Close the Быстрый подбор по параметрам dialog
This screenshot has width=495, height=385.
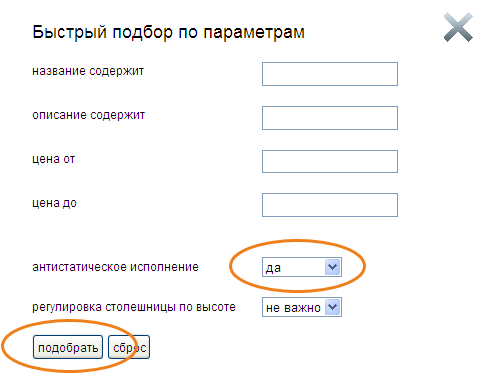pos(458,27)
